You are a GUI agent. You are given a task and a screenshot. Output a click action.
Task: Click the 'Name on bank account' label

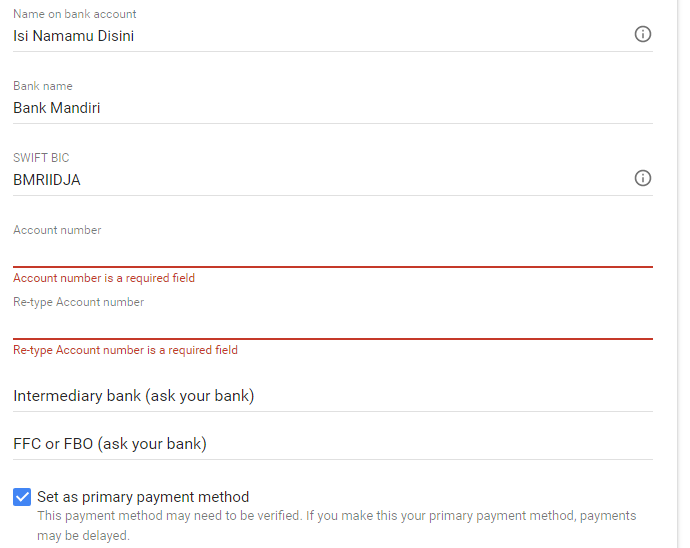point(75,14)
